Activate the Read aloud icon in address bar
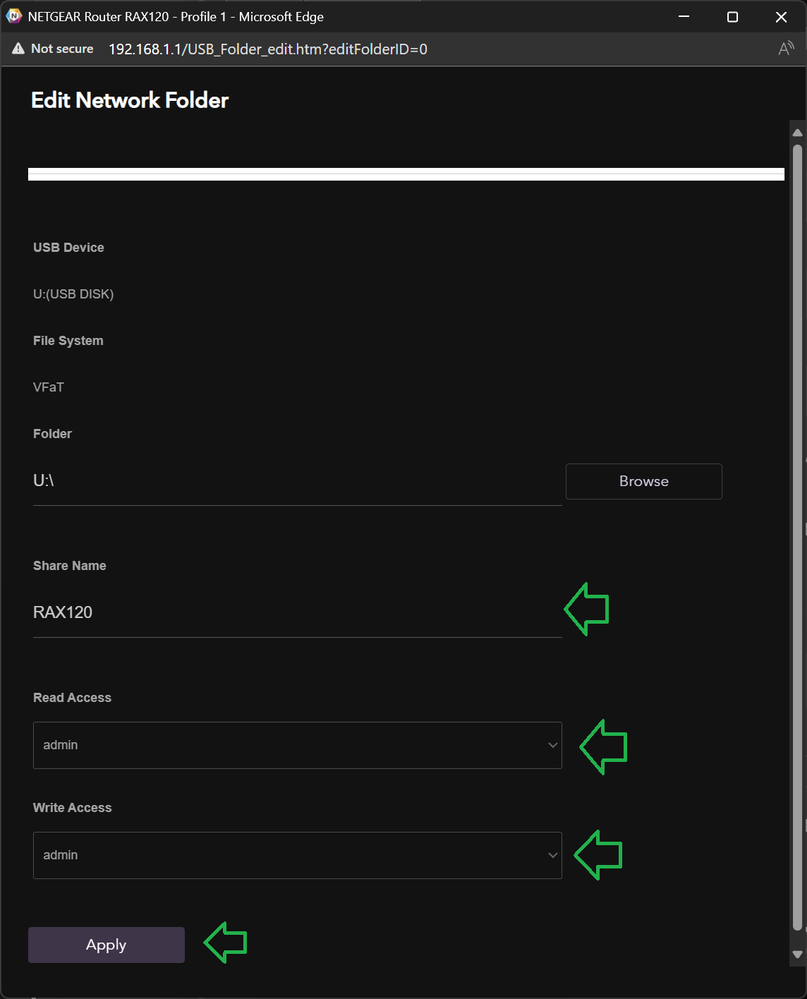Image resolution: width=807 pixels, height=999 pixels. pyautogui.click(x=786, y=48)
